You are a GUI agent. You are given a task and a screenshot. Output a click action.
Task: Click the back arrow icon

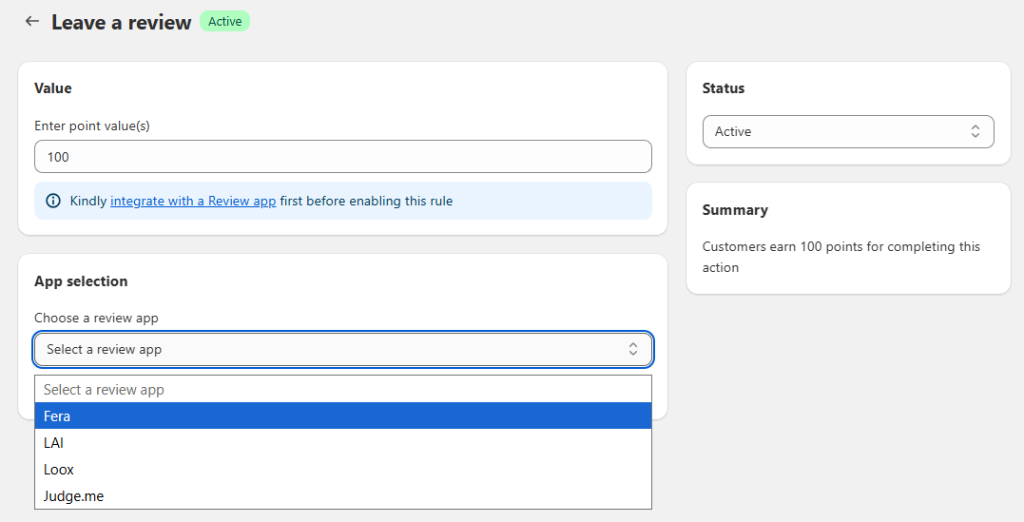click(x=32, y=21)
